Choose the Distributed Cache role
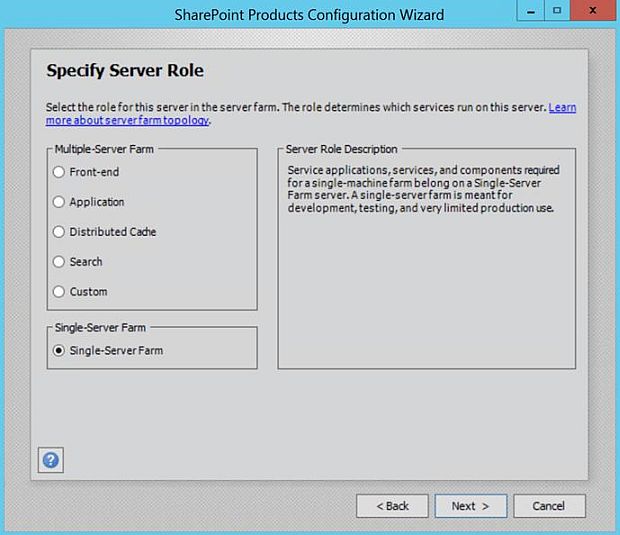 (x=104, y=232)
